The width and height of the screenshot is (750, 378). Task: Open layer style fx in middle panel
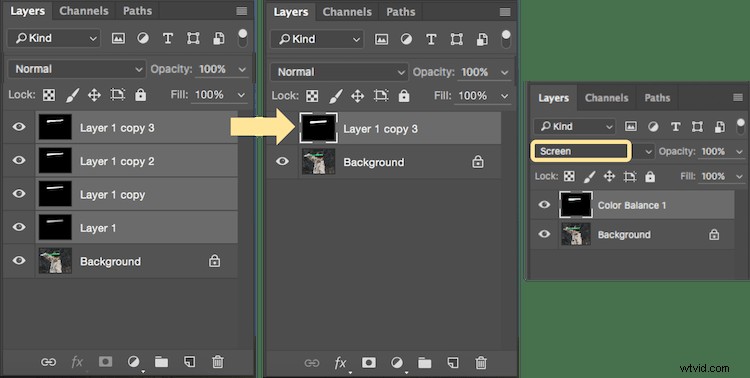pyautogui.click(x=340, y=363)
